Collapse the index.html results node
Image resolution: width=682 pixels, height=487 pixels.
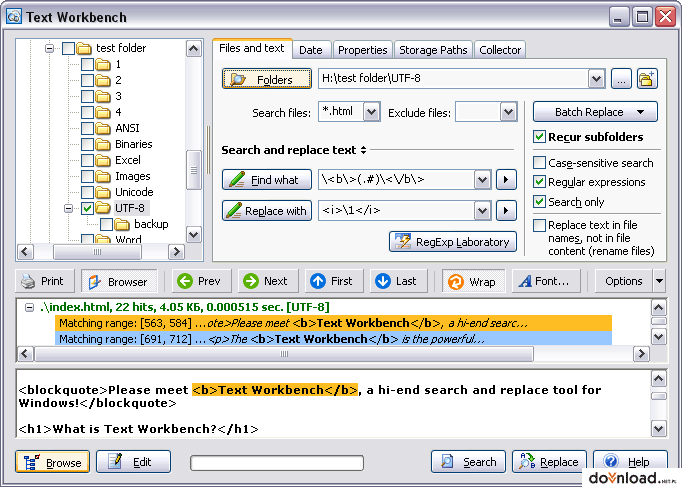click(29, 307)
